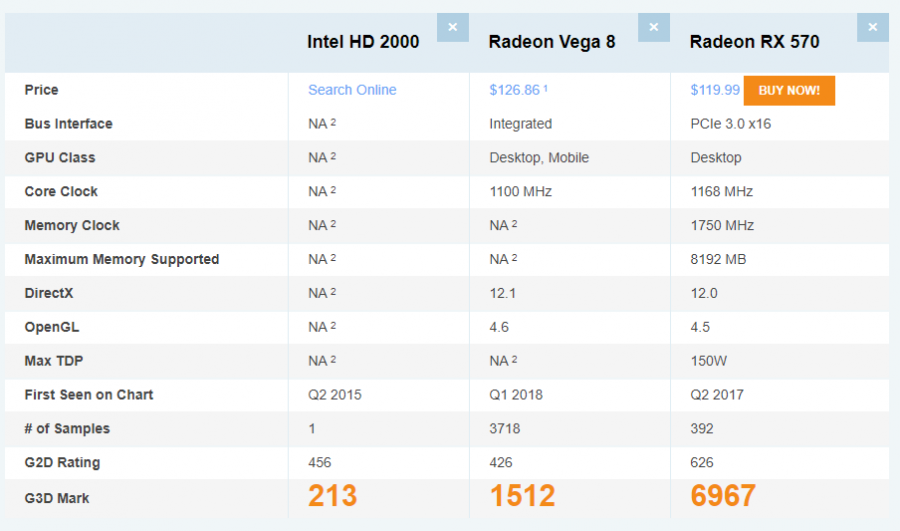
Task: Click the Memory Clock row label
Action: pos(72,226)
